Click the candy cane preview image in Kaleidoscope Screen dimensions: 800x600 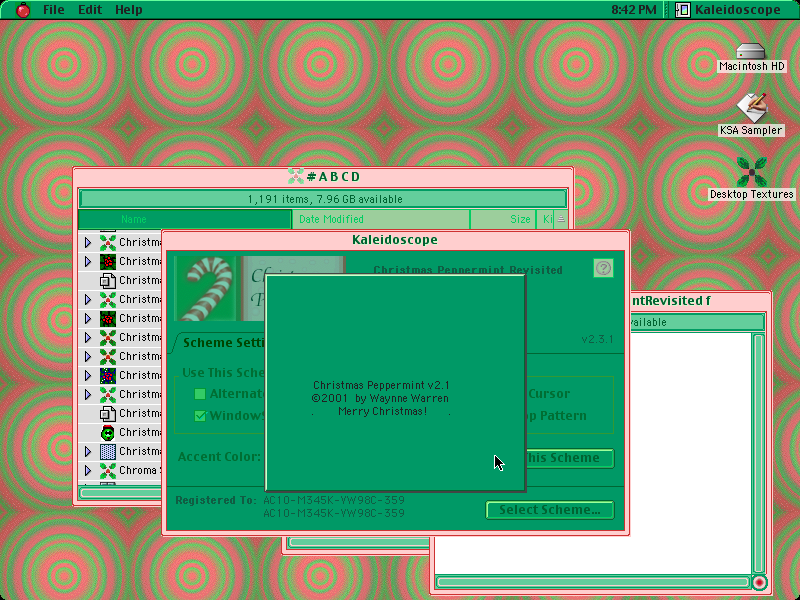tap(205, 288)
